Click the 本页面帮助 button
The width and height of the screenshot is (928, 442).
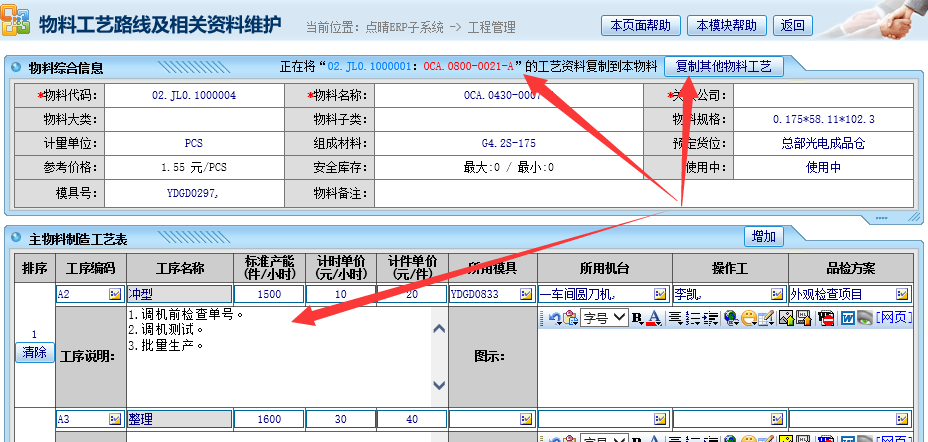pyautogui.click(x=642, y=25)
